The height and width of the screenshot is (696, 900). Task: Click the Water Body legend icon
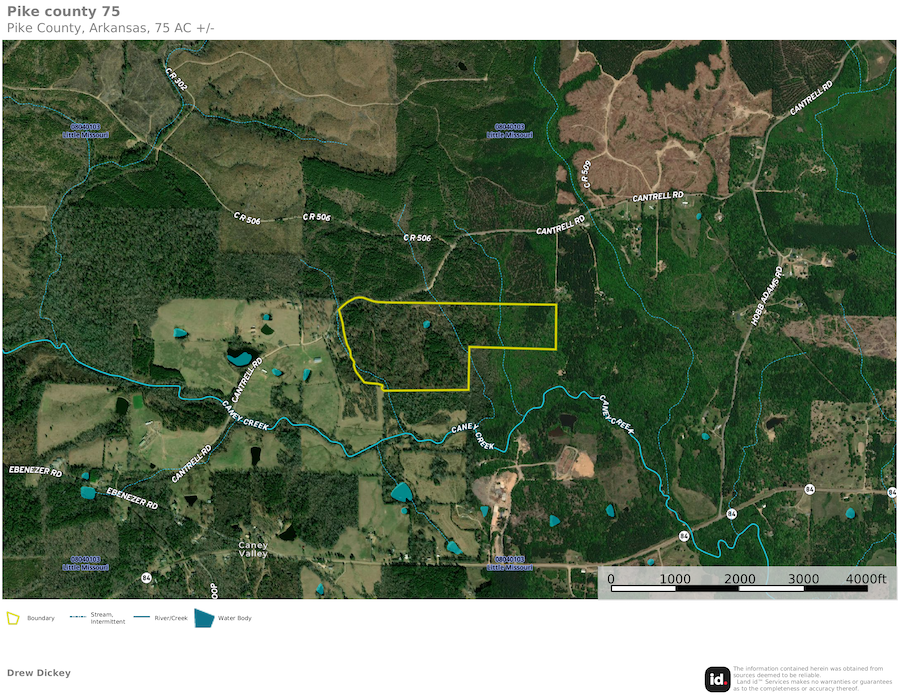[x=204, y=618]
